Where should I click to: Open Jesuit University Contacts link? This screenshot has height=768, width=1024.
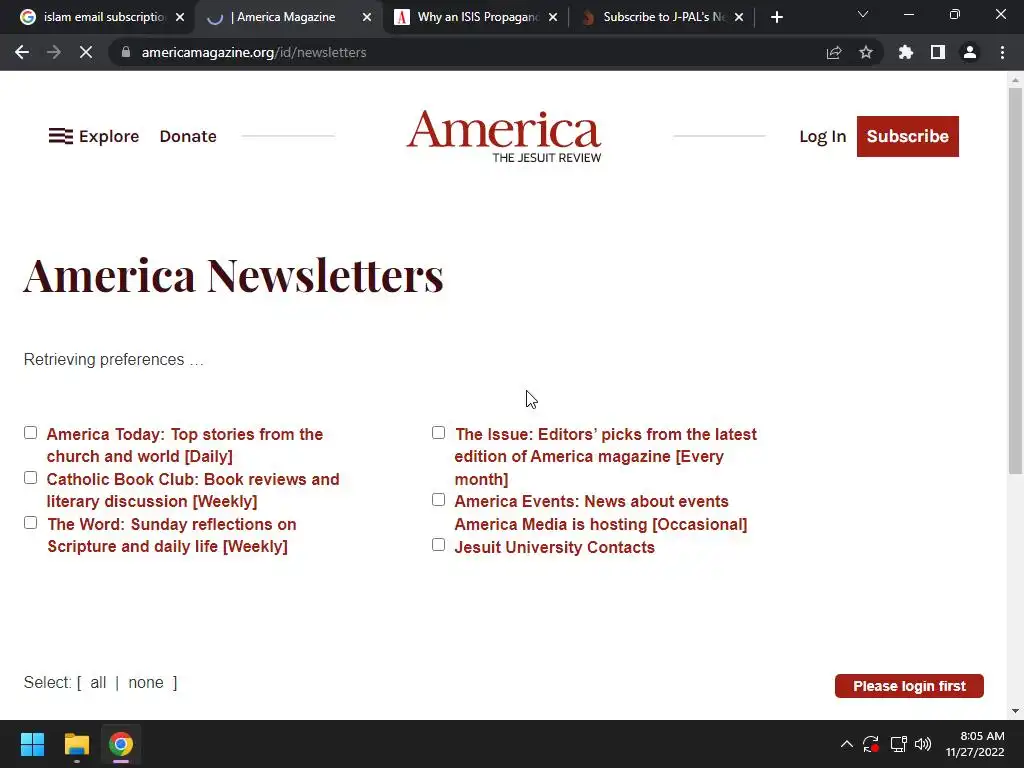point(554,547)
